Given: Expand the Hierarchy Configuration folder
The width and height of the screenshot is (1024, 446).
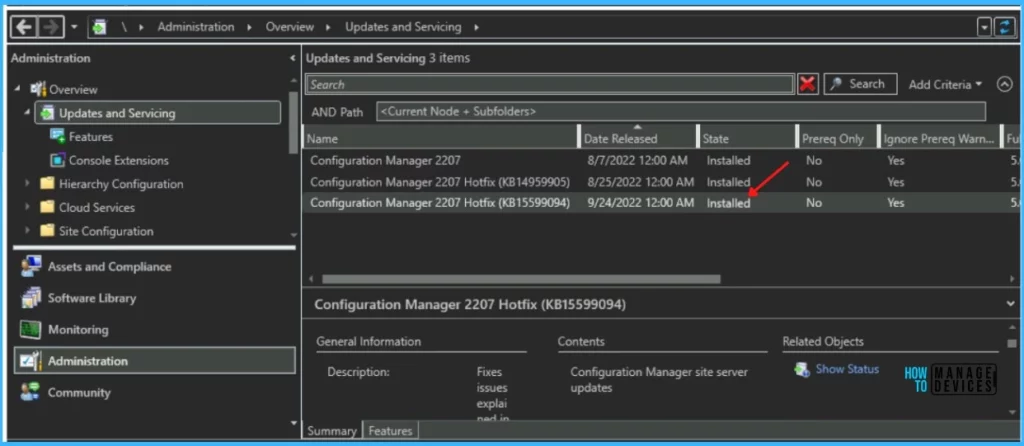Looking at the screenshot, I should point(27,183).
